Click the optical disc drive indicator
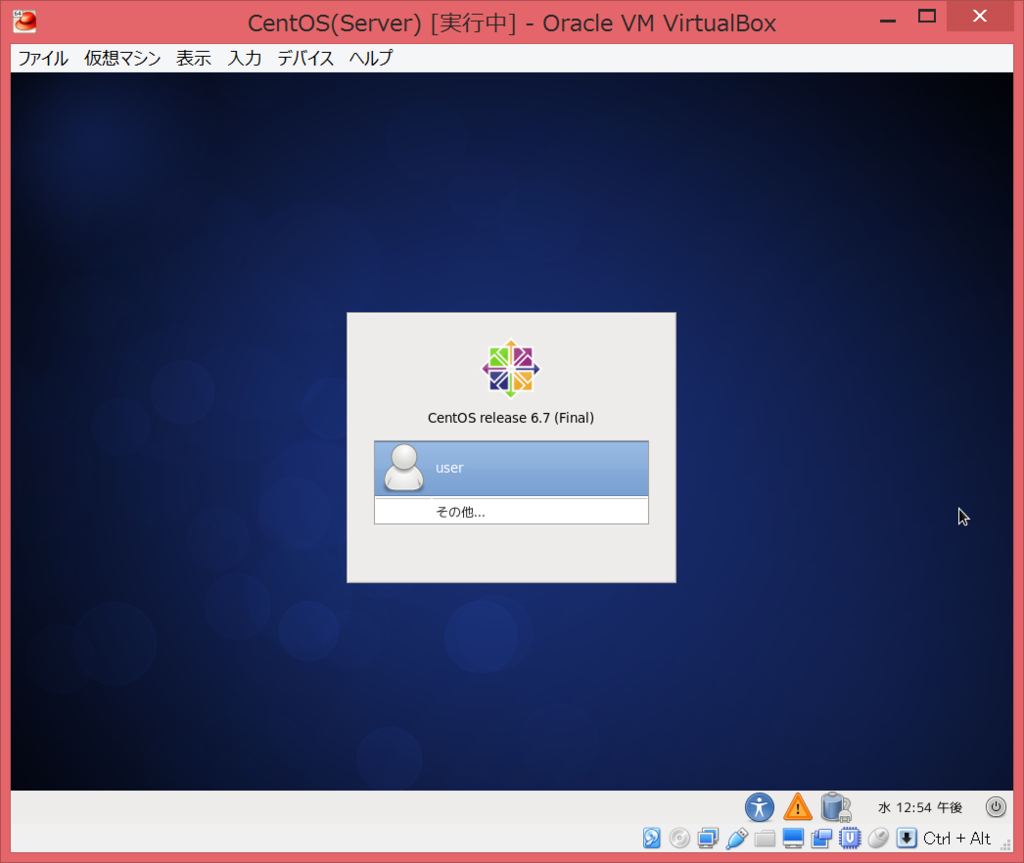The height and width of the screenshot is (863, 1024). [x=680, y=838]
